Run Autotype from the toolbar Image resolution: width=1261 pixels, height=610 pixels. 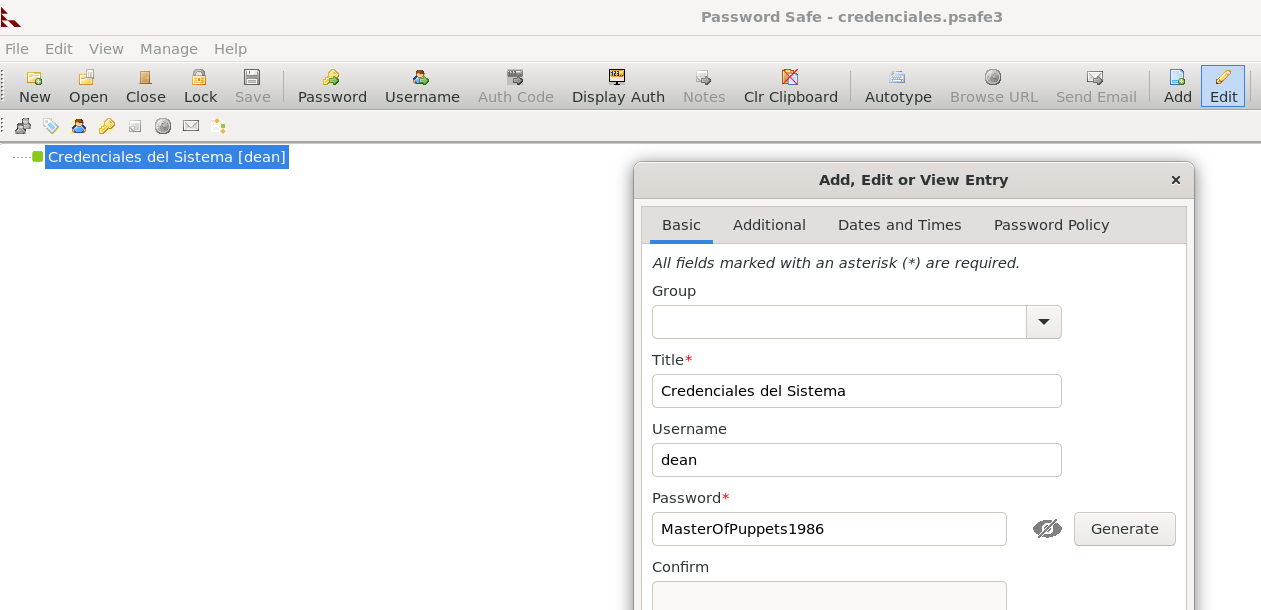(898, 78)
